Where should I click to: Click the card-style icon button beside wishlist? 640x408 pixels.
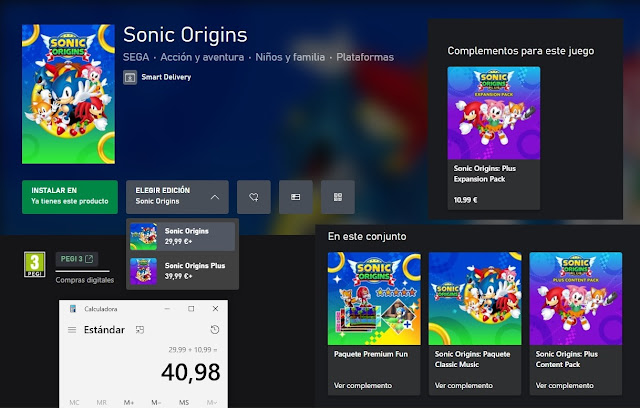(296, 197)
